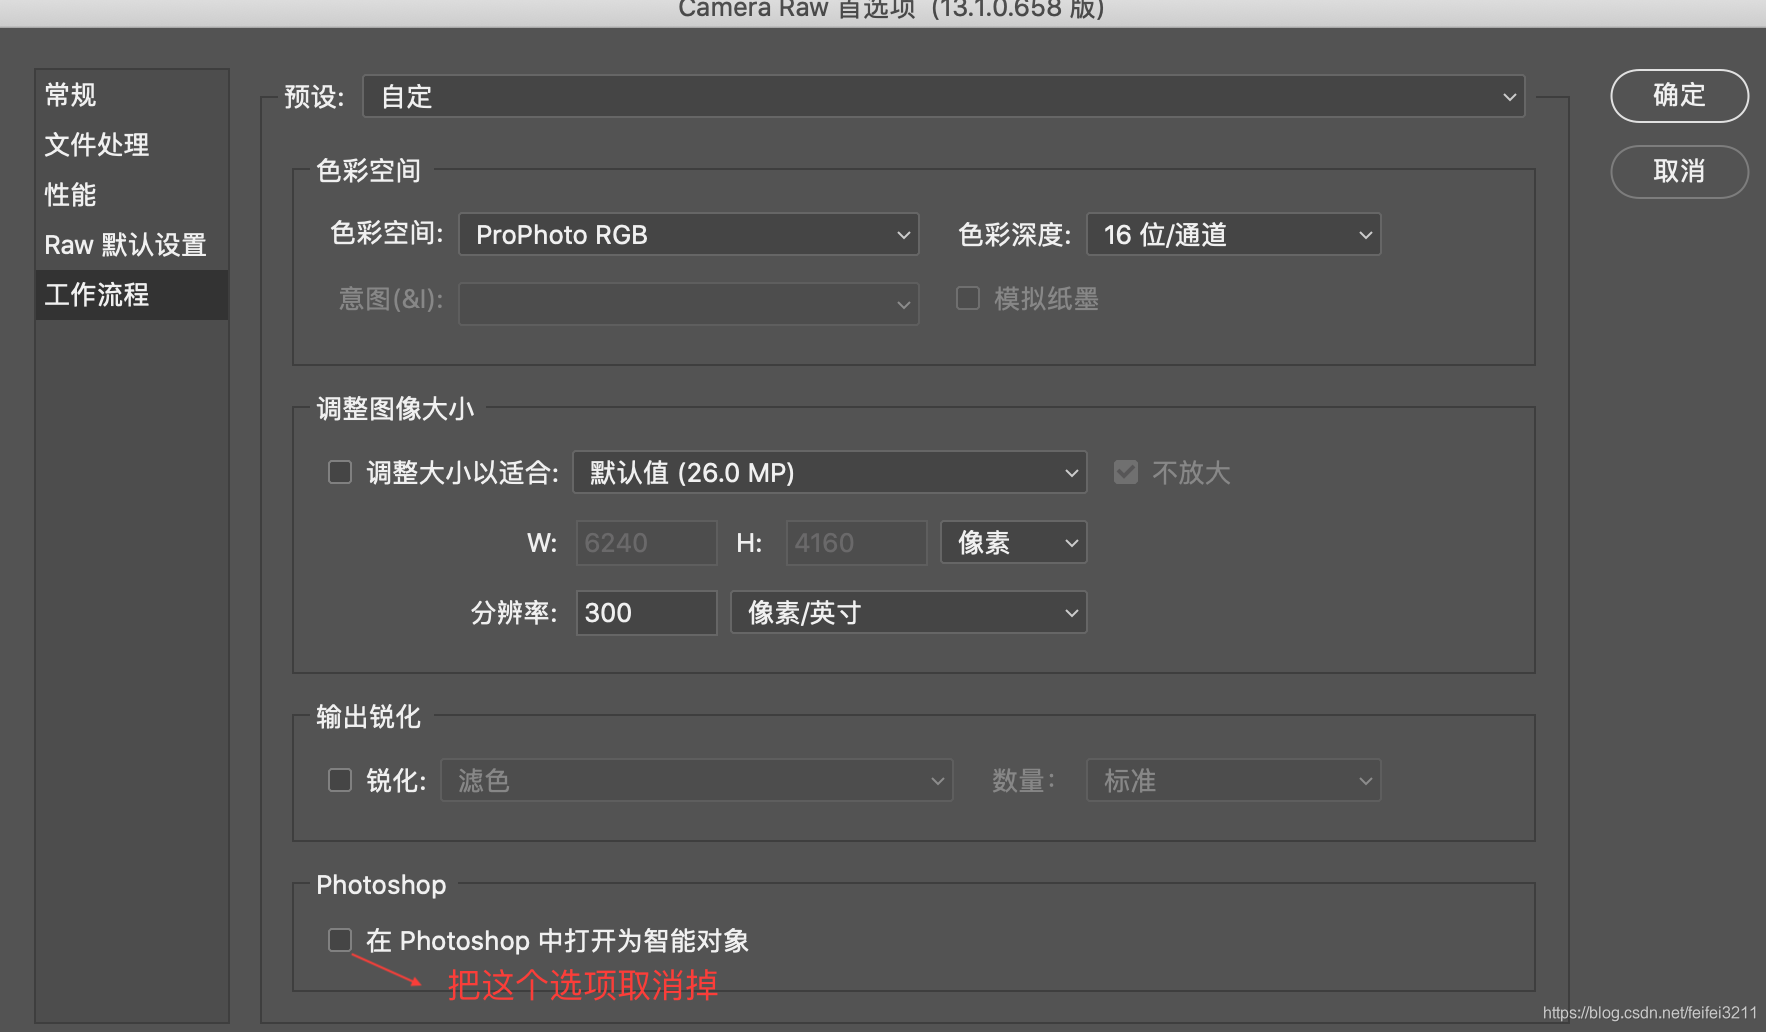The height and width of the screenshot is (1032, 1766).
Task: Open the disabled 意图 dropdown
Action: click(x=688, y=304)
